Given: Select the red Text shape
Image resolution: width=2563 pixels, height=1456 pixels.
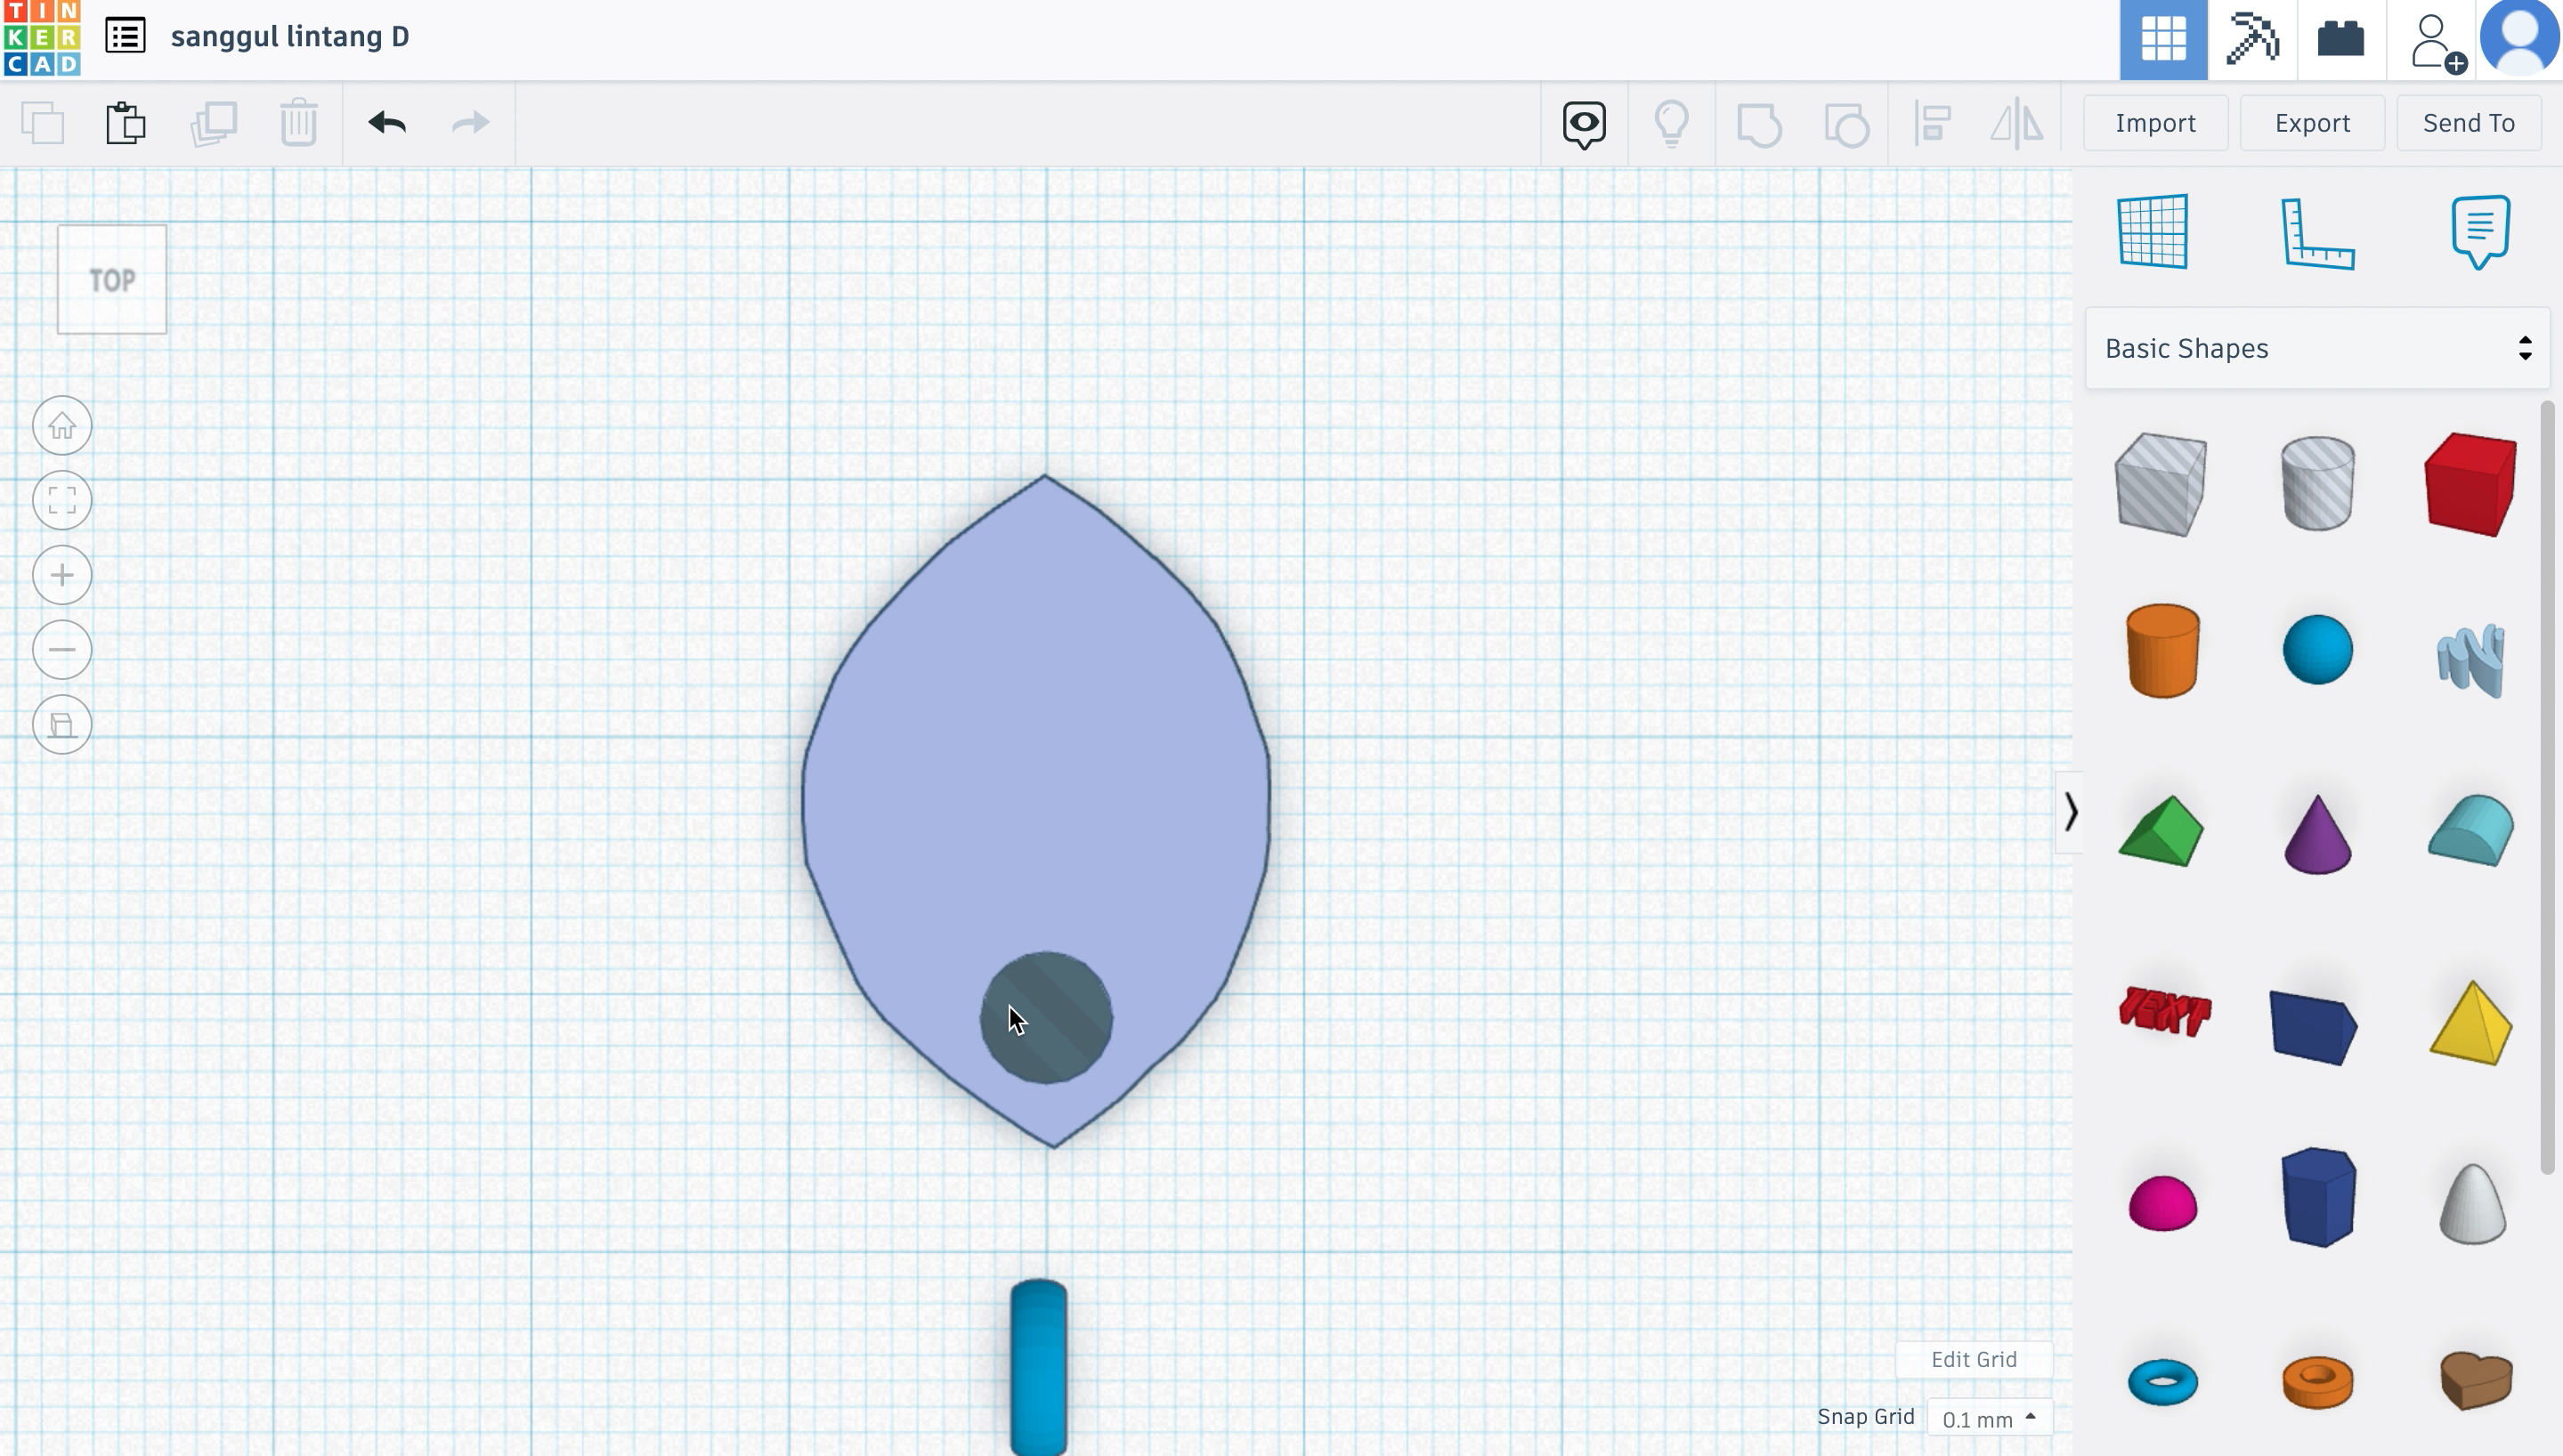Looking at the screenshot, I should (x=2164, y=1011).
